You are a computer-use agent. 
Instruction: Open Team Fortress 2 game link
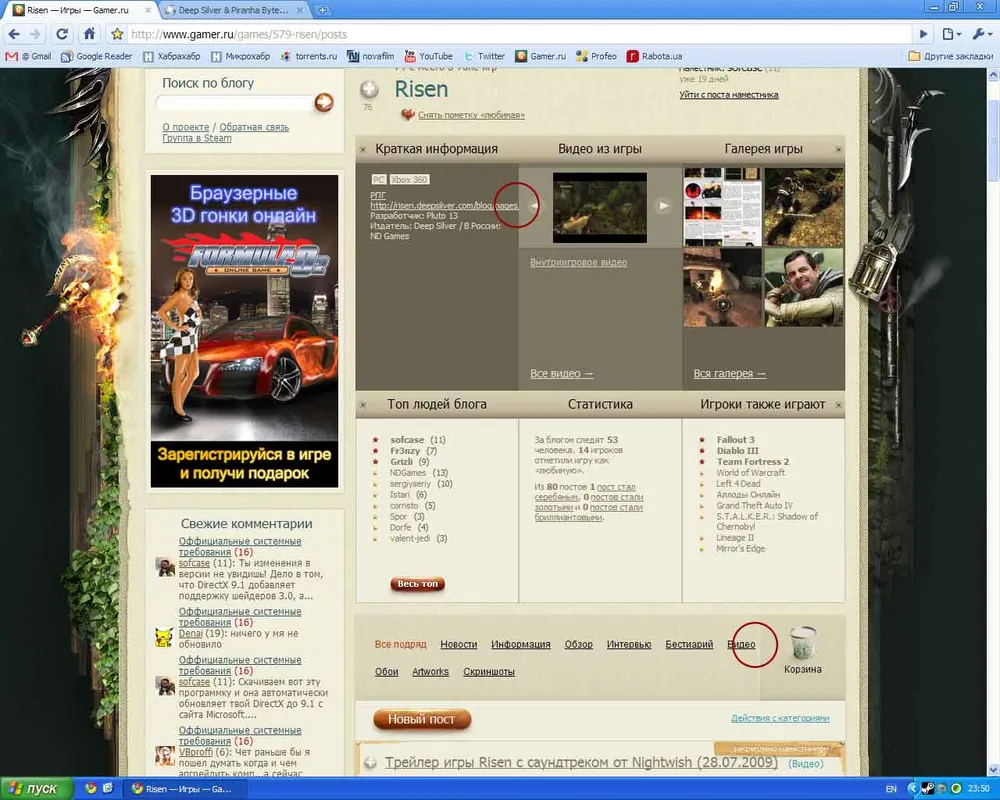753,461
